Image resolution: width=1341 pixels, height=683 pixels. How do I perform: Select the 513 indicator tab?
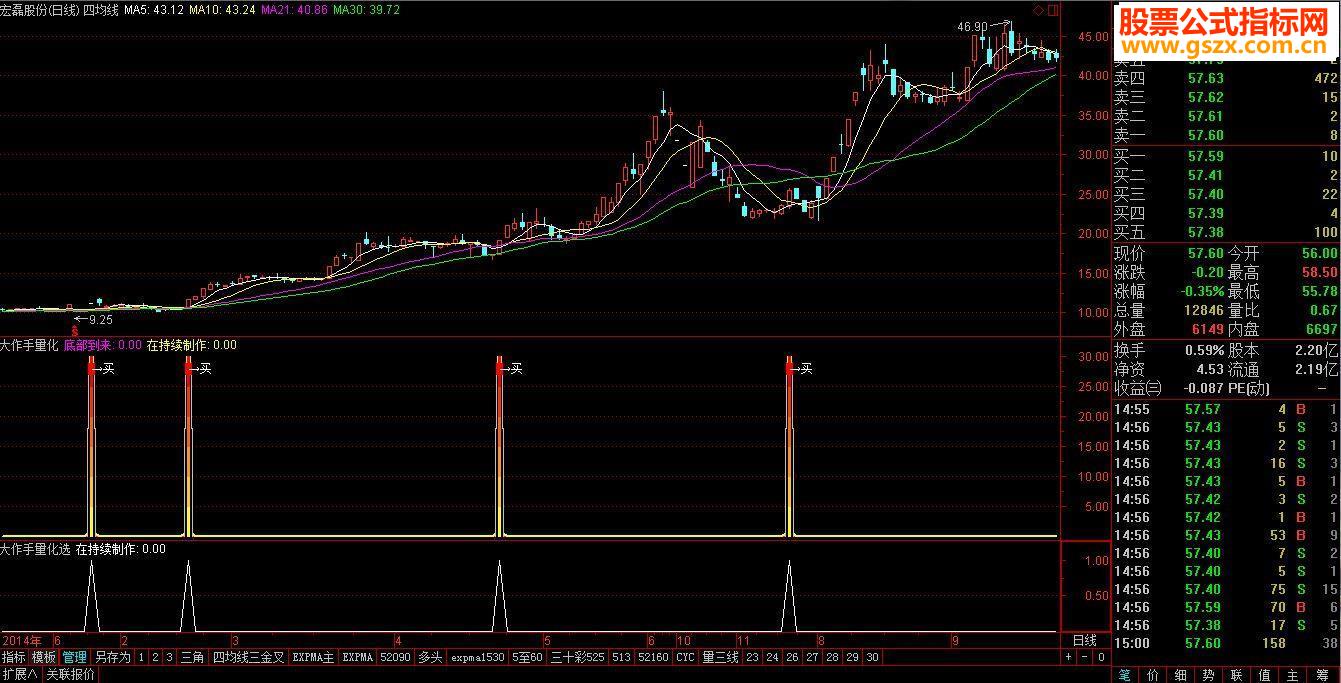click(x=621, y=657)
